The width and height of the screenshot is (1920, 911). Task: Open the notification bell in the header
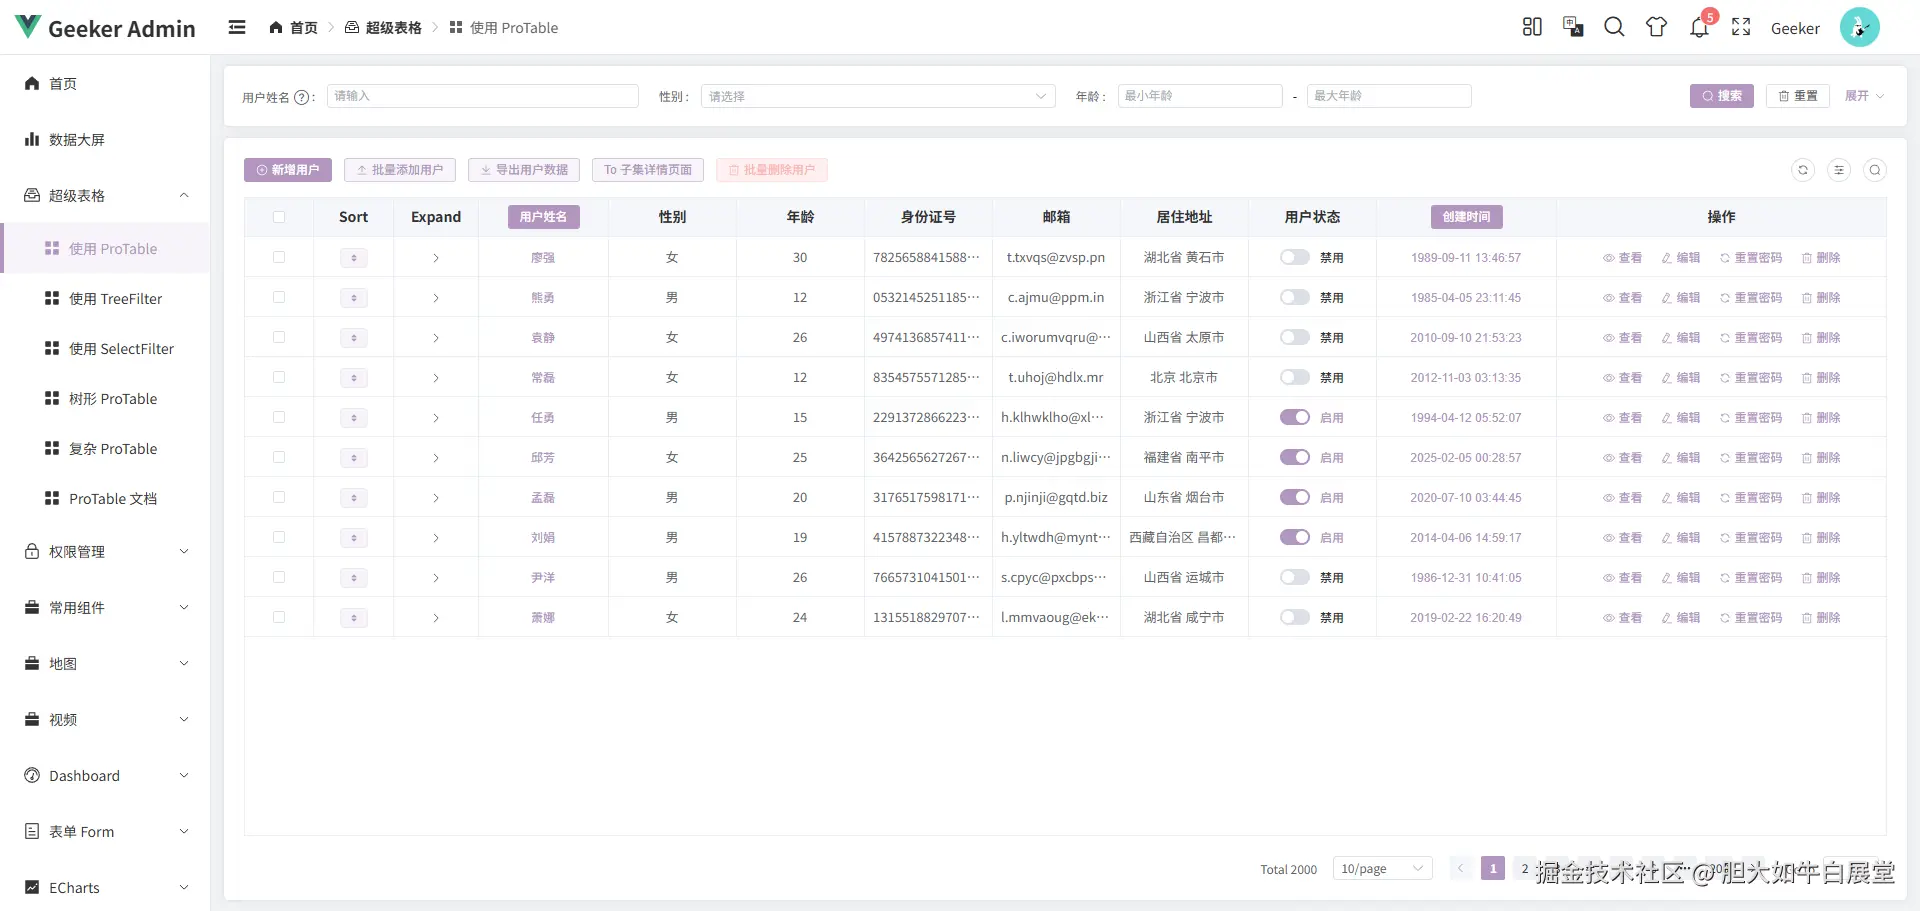pyautogui.click(x=1699, y=27)
